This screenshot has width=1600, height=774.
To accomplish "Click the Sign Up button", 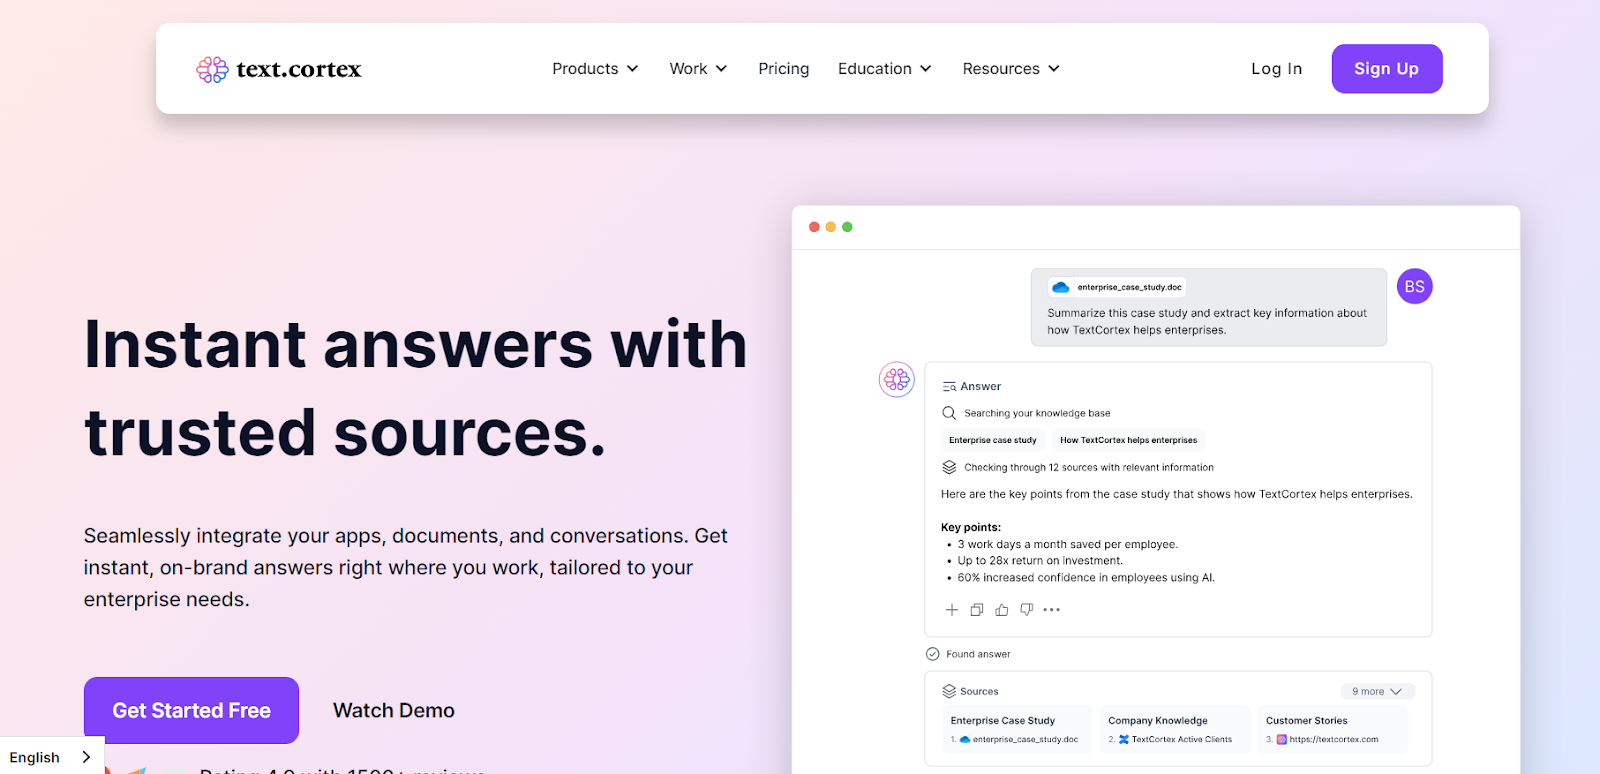I will pyautogui.click(x=1387, y=69).
